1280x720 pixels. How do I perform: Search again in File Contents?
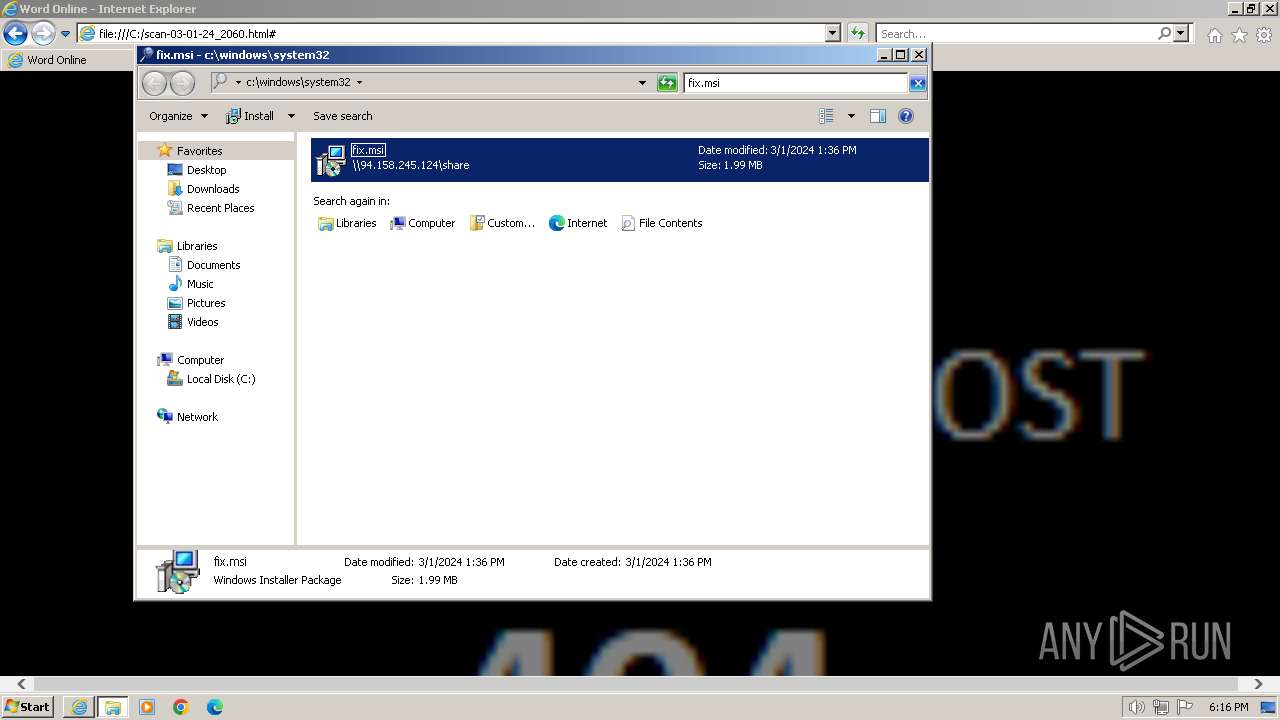coord(662,223)
